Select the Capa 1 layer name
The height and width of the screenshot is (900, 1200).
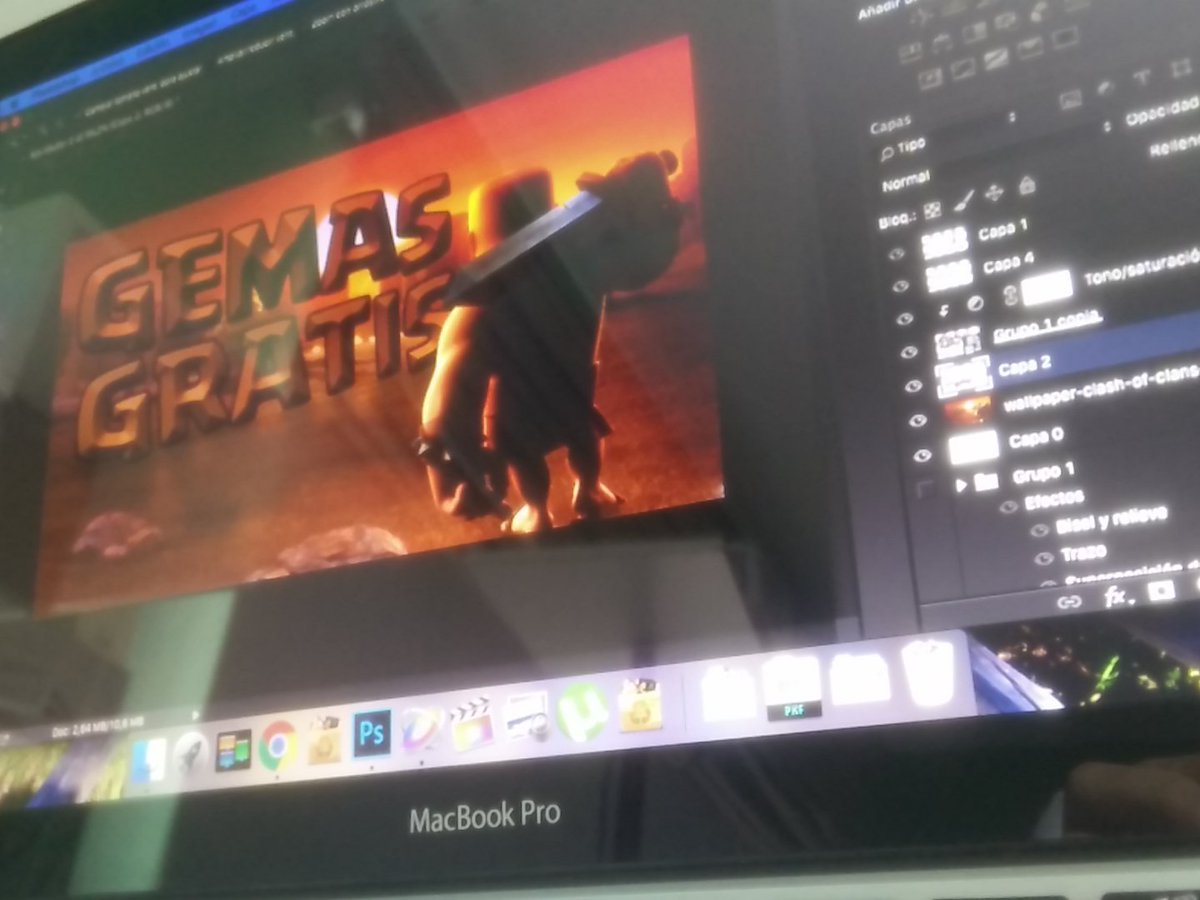click(x=1002, y=231)
